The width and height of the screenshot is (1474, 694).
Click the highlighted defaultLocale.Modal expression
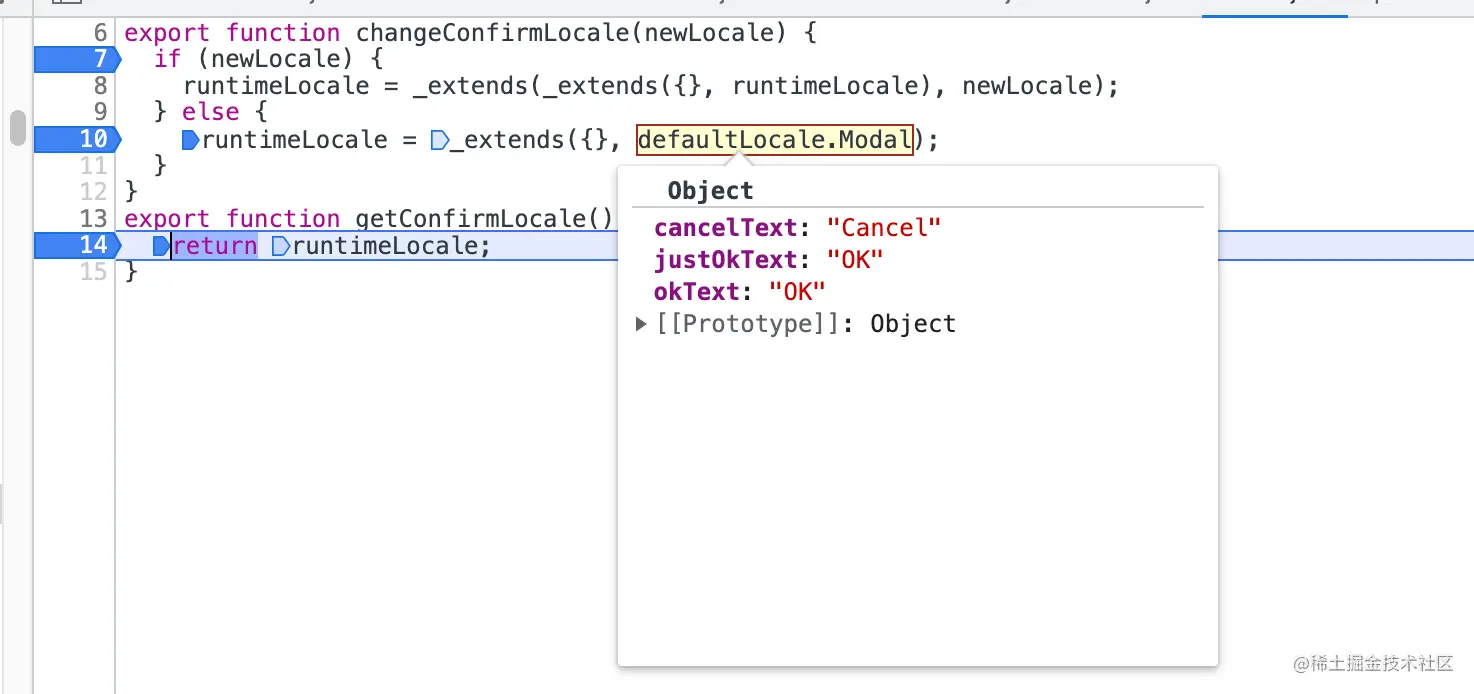[775, 140]
